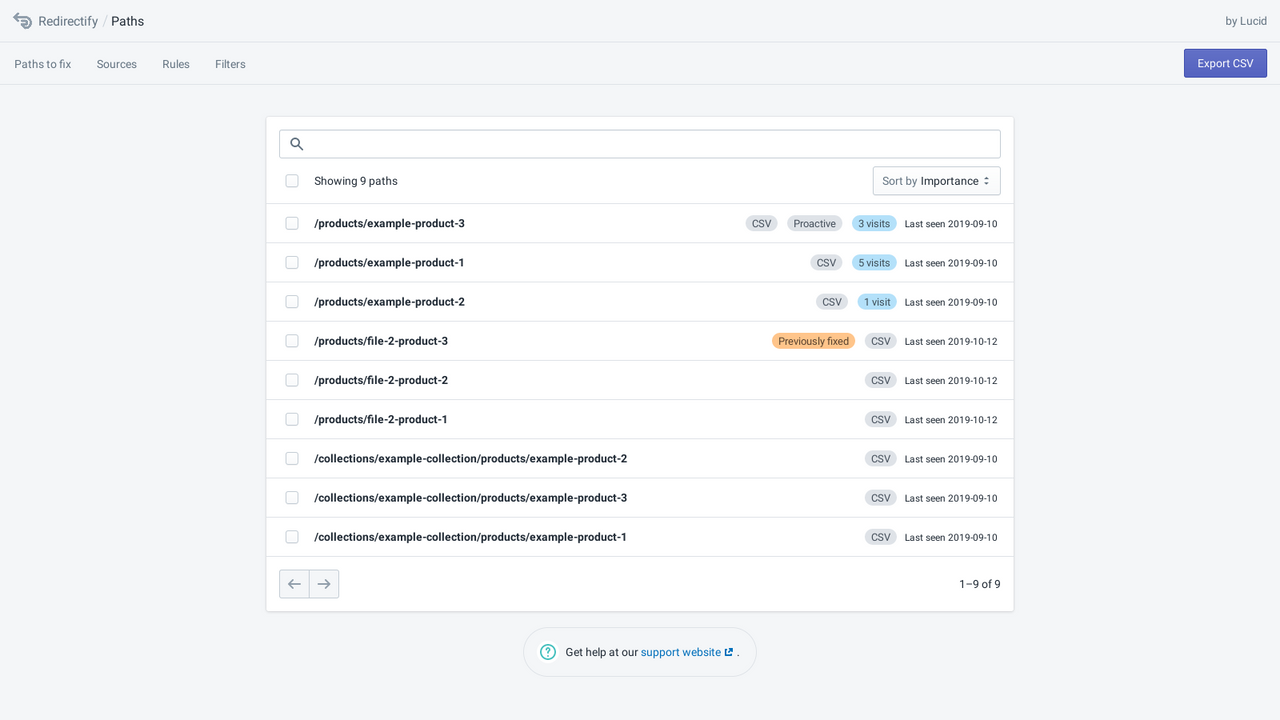Click the Previously fixed badge

point(814,341)
